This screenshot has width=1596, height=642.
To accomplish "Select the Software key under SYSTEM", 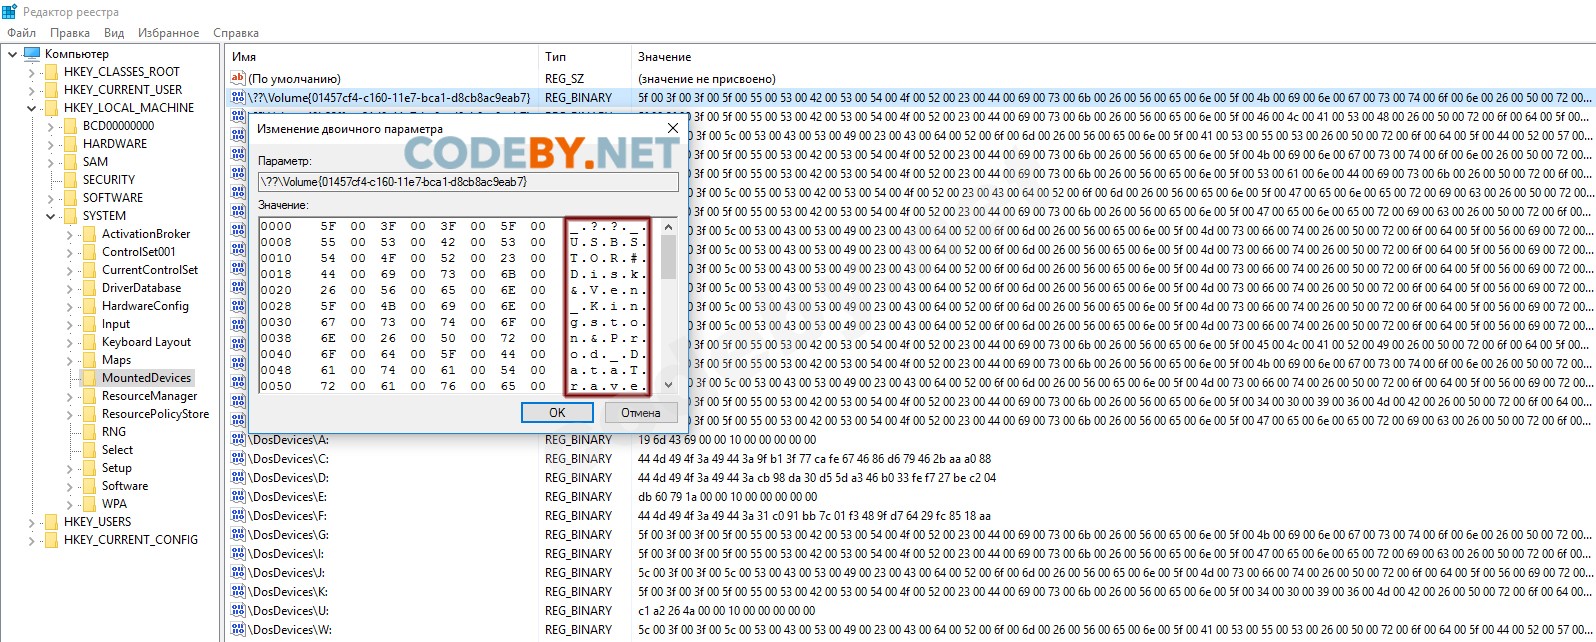I will coord(125,486).
